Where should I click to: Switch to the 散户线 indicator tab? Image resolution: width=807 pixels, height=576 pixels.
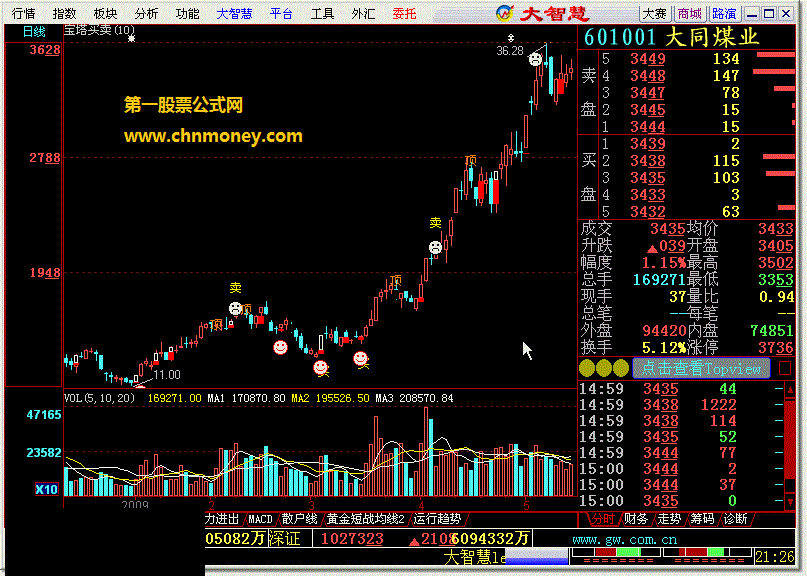coord(299,519)
